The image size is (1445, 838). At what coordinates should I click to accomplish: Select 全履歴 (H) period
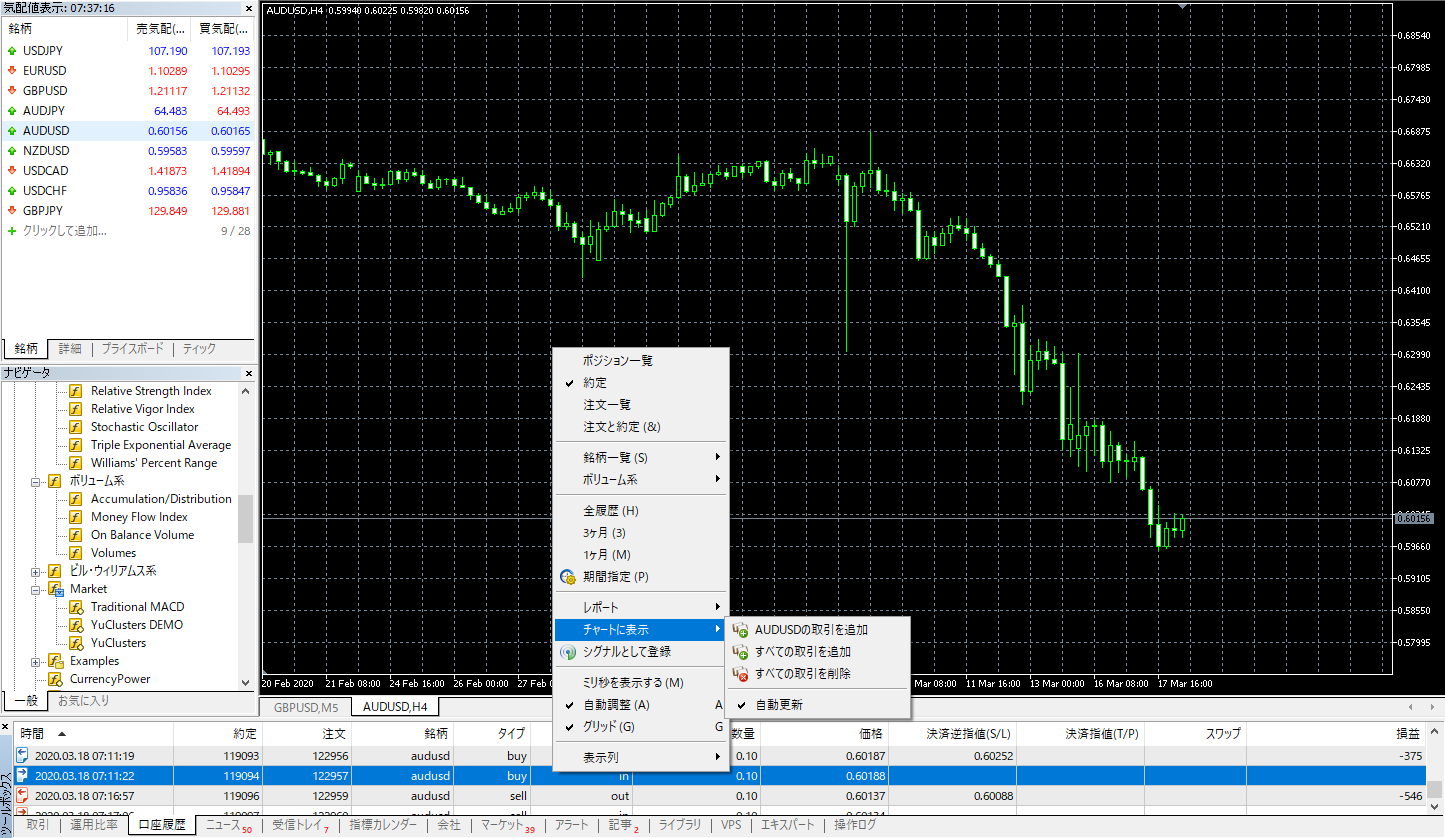coord(642,511)
